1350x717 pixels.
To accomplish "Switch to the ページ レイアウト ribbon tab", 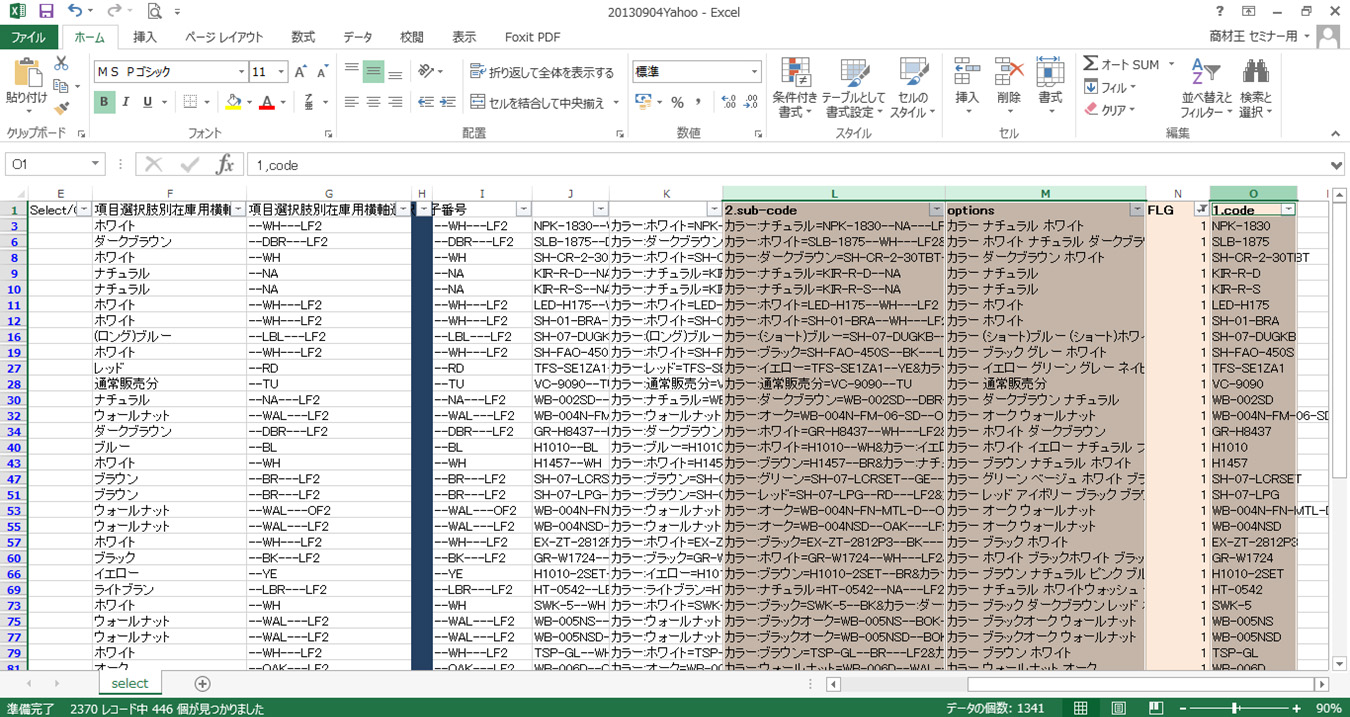I will [224, 37].
